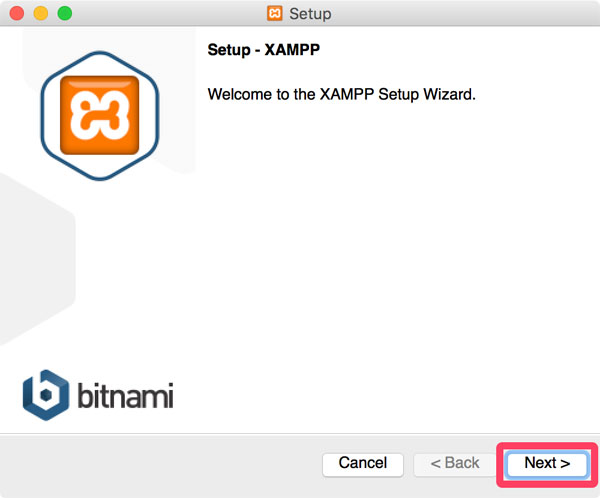Image resolution: width=600 pixels, height=498 pixels.
Task: Click the 'Setup' window title text
Action: (x=310, y=14)
